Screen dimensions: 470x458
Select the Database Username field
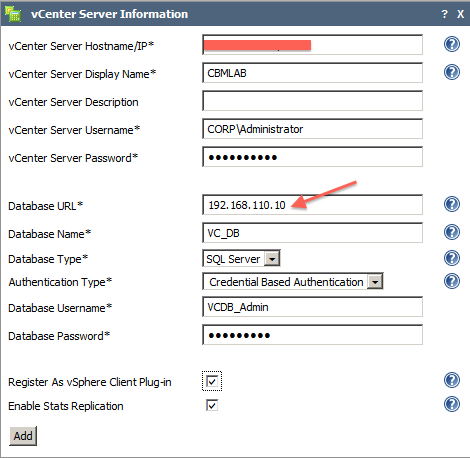(312, 307)
